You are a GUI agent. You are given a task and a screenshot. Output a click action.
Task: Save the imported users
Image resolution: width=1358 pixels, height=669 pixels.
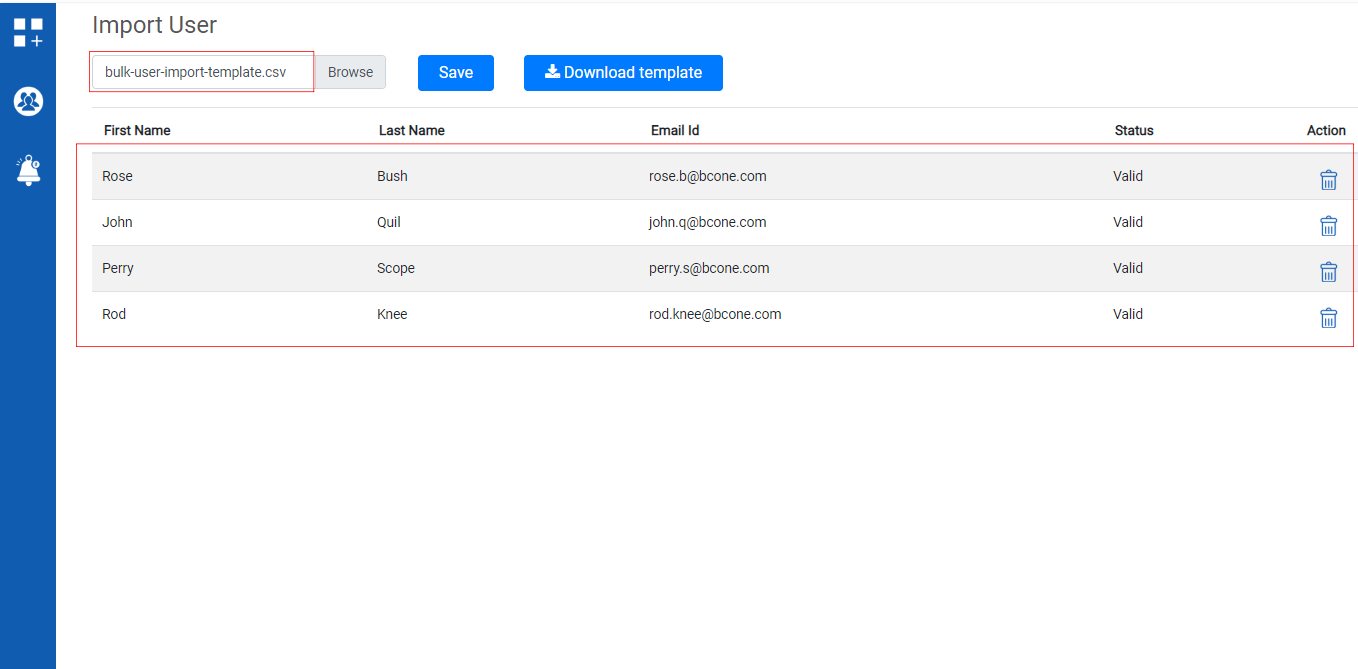tap(456, 73)
